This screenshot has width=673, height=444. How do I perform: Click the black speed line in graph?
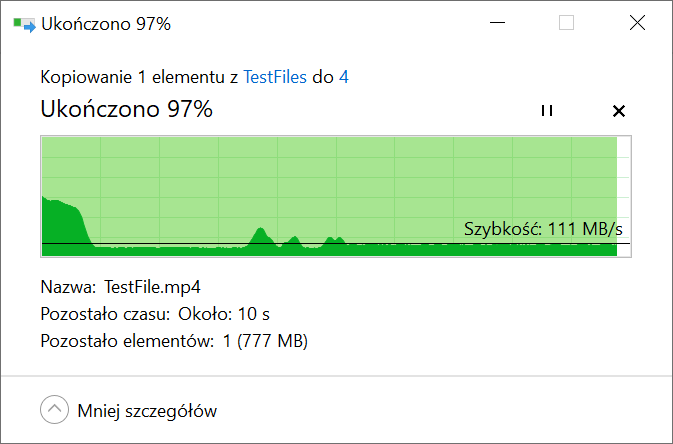click(x=336, y=243)
